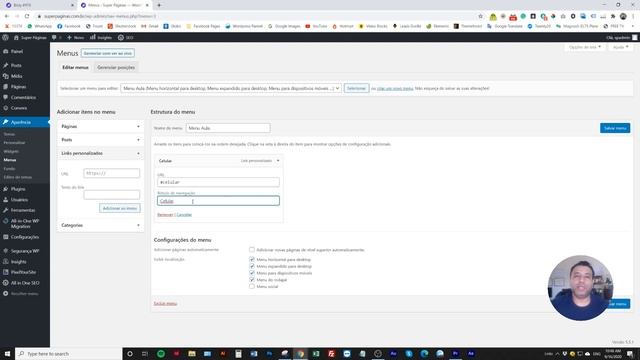Screen dimensions: 640x360
Task: Reload the page in browser toolbar
Action: click(x=27, y=16)
